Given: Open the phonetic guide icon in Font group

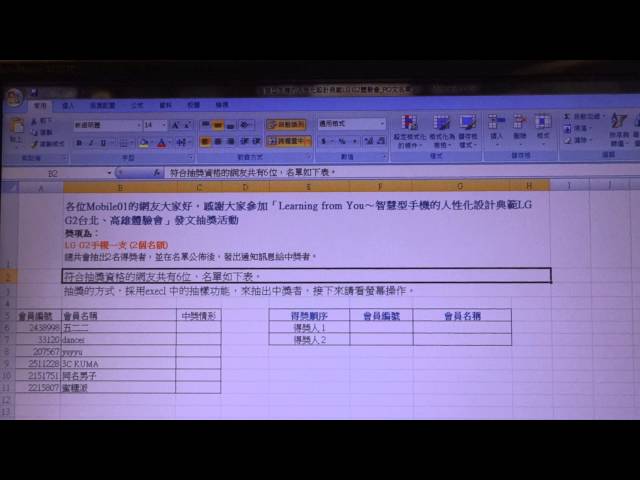Looking at the screenshot, I should (x=182, y=143).
